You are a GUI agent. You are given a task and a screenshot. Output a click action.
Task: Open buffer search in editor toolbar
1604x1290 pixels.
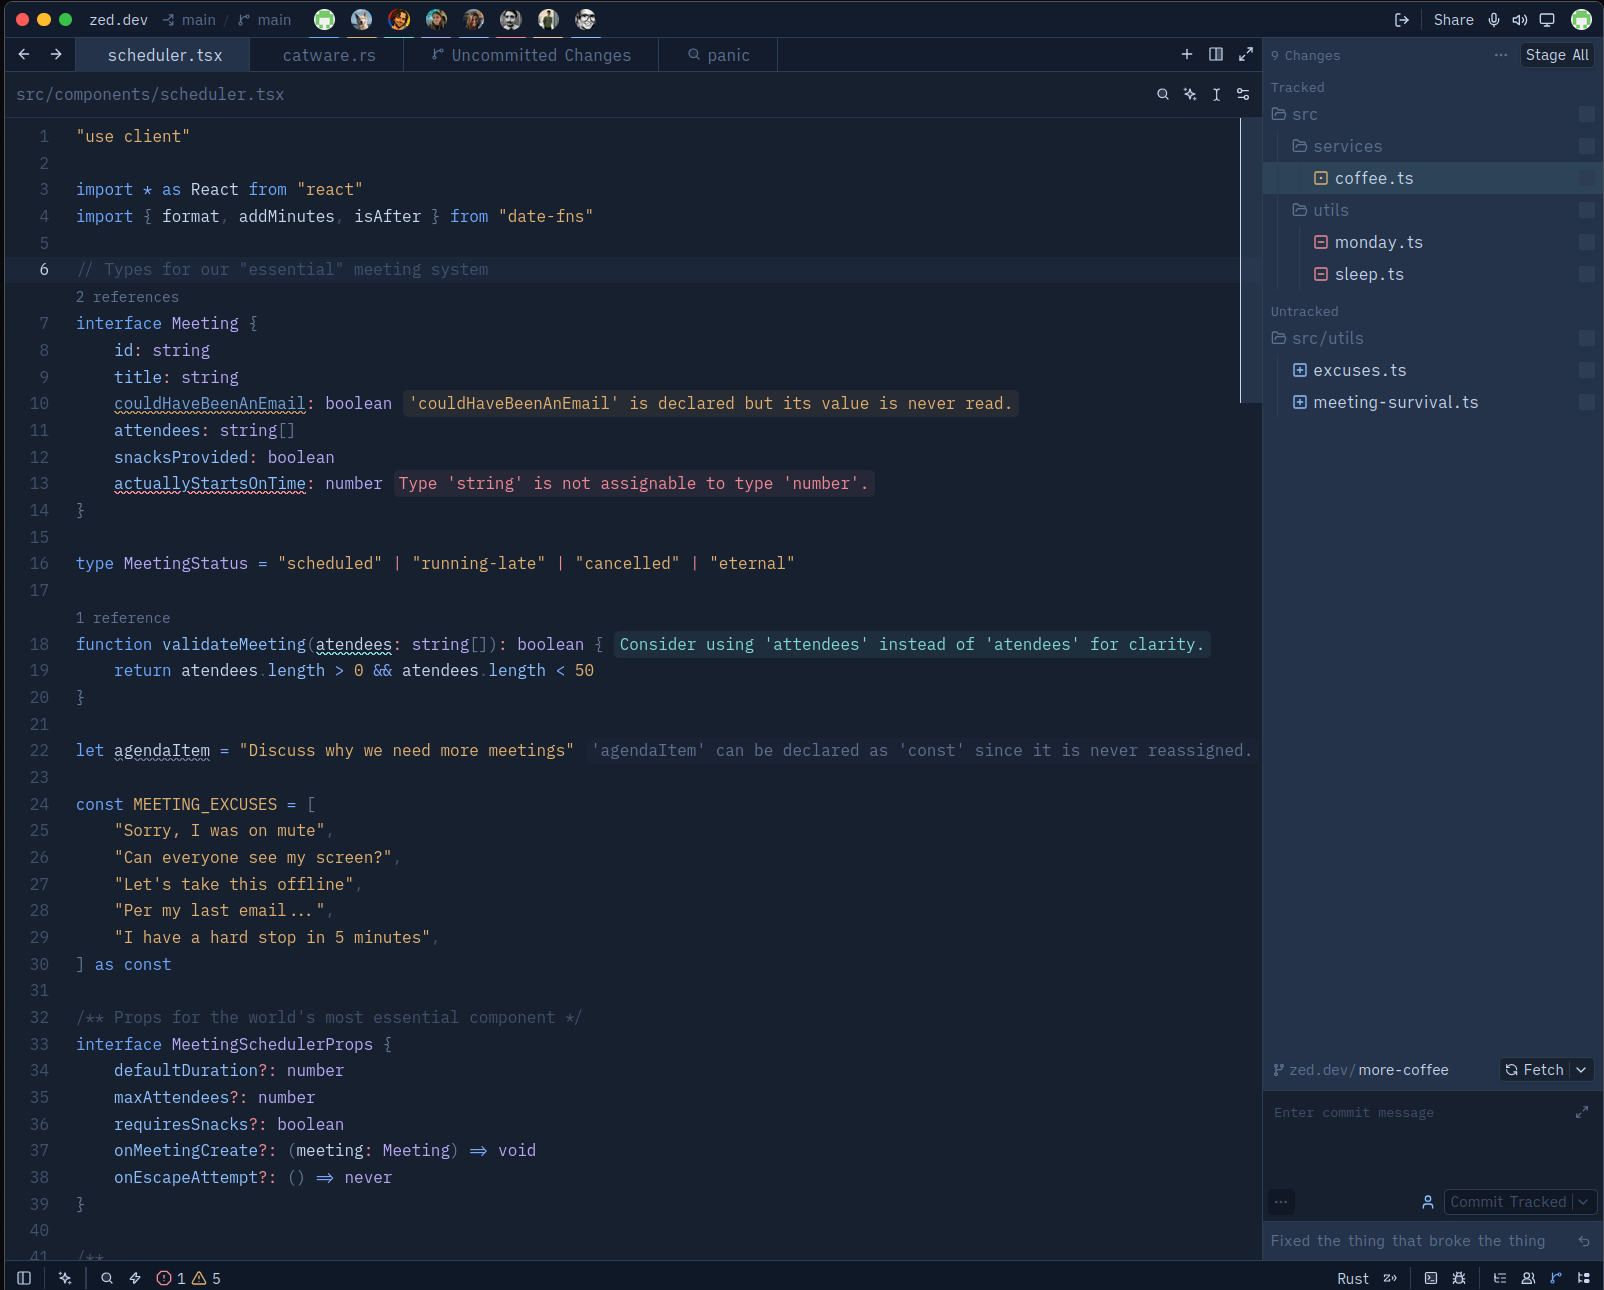point(1163,94)
